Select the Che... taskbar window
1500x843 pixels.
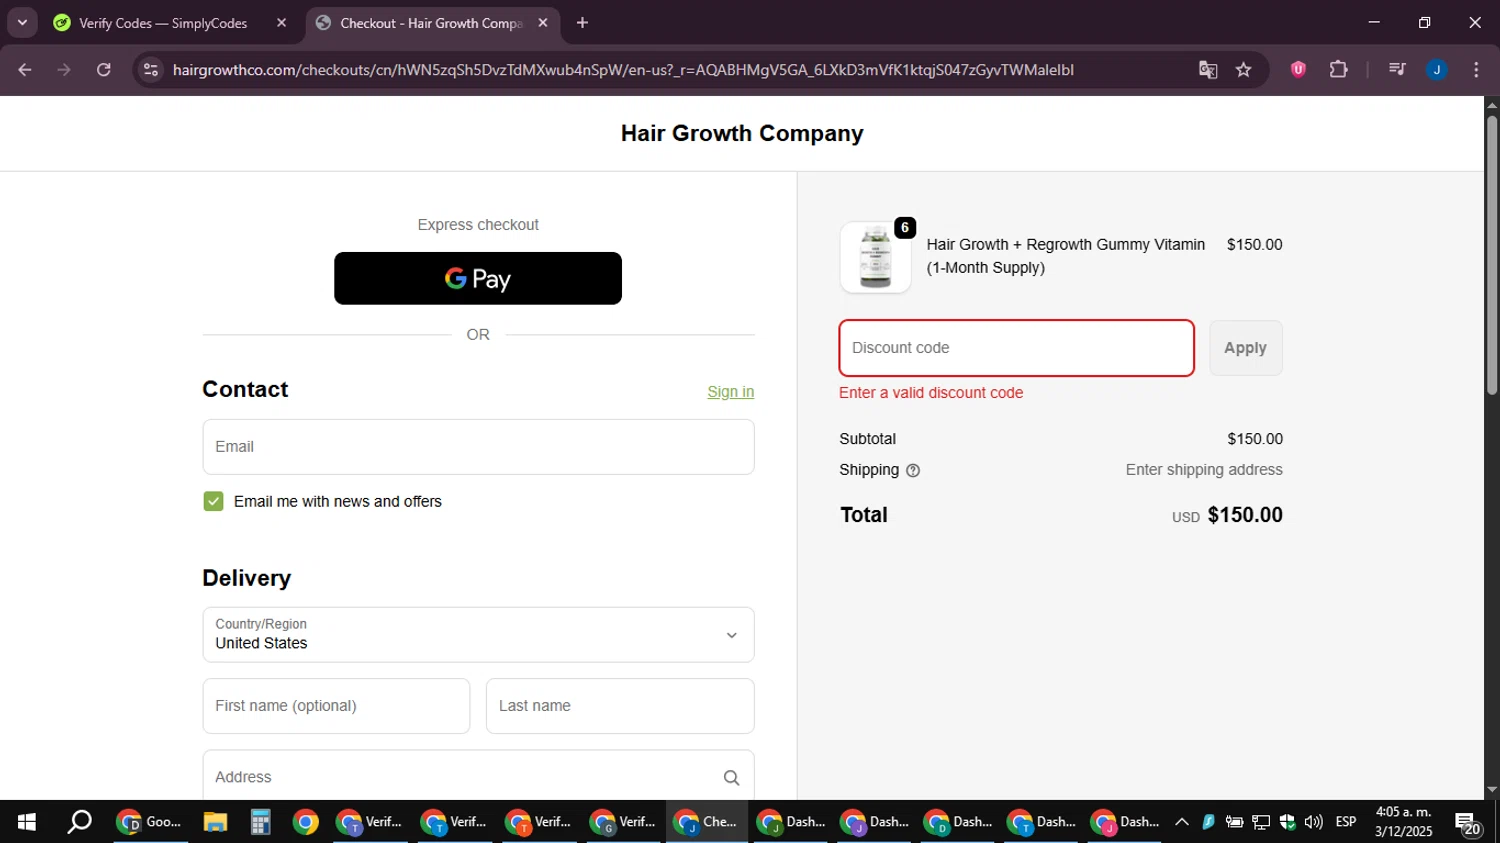706,822
